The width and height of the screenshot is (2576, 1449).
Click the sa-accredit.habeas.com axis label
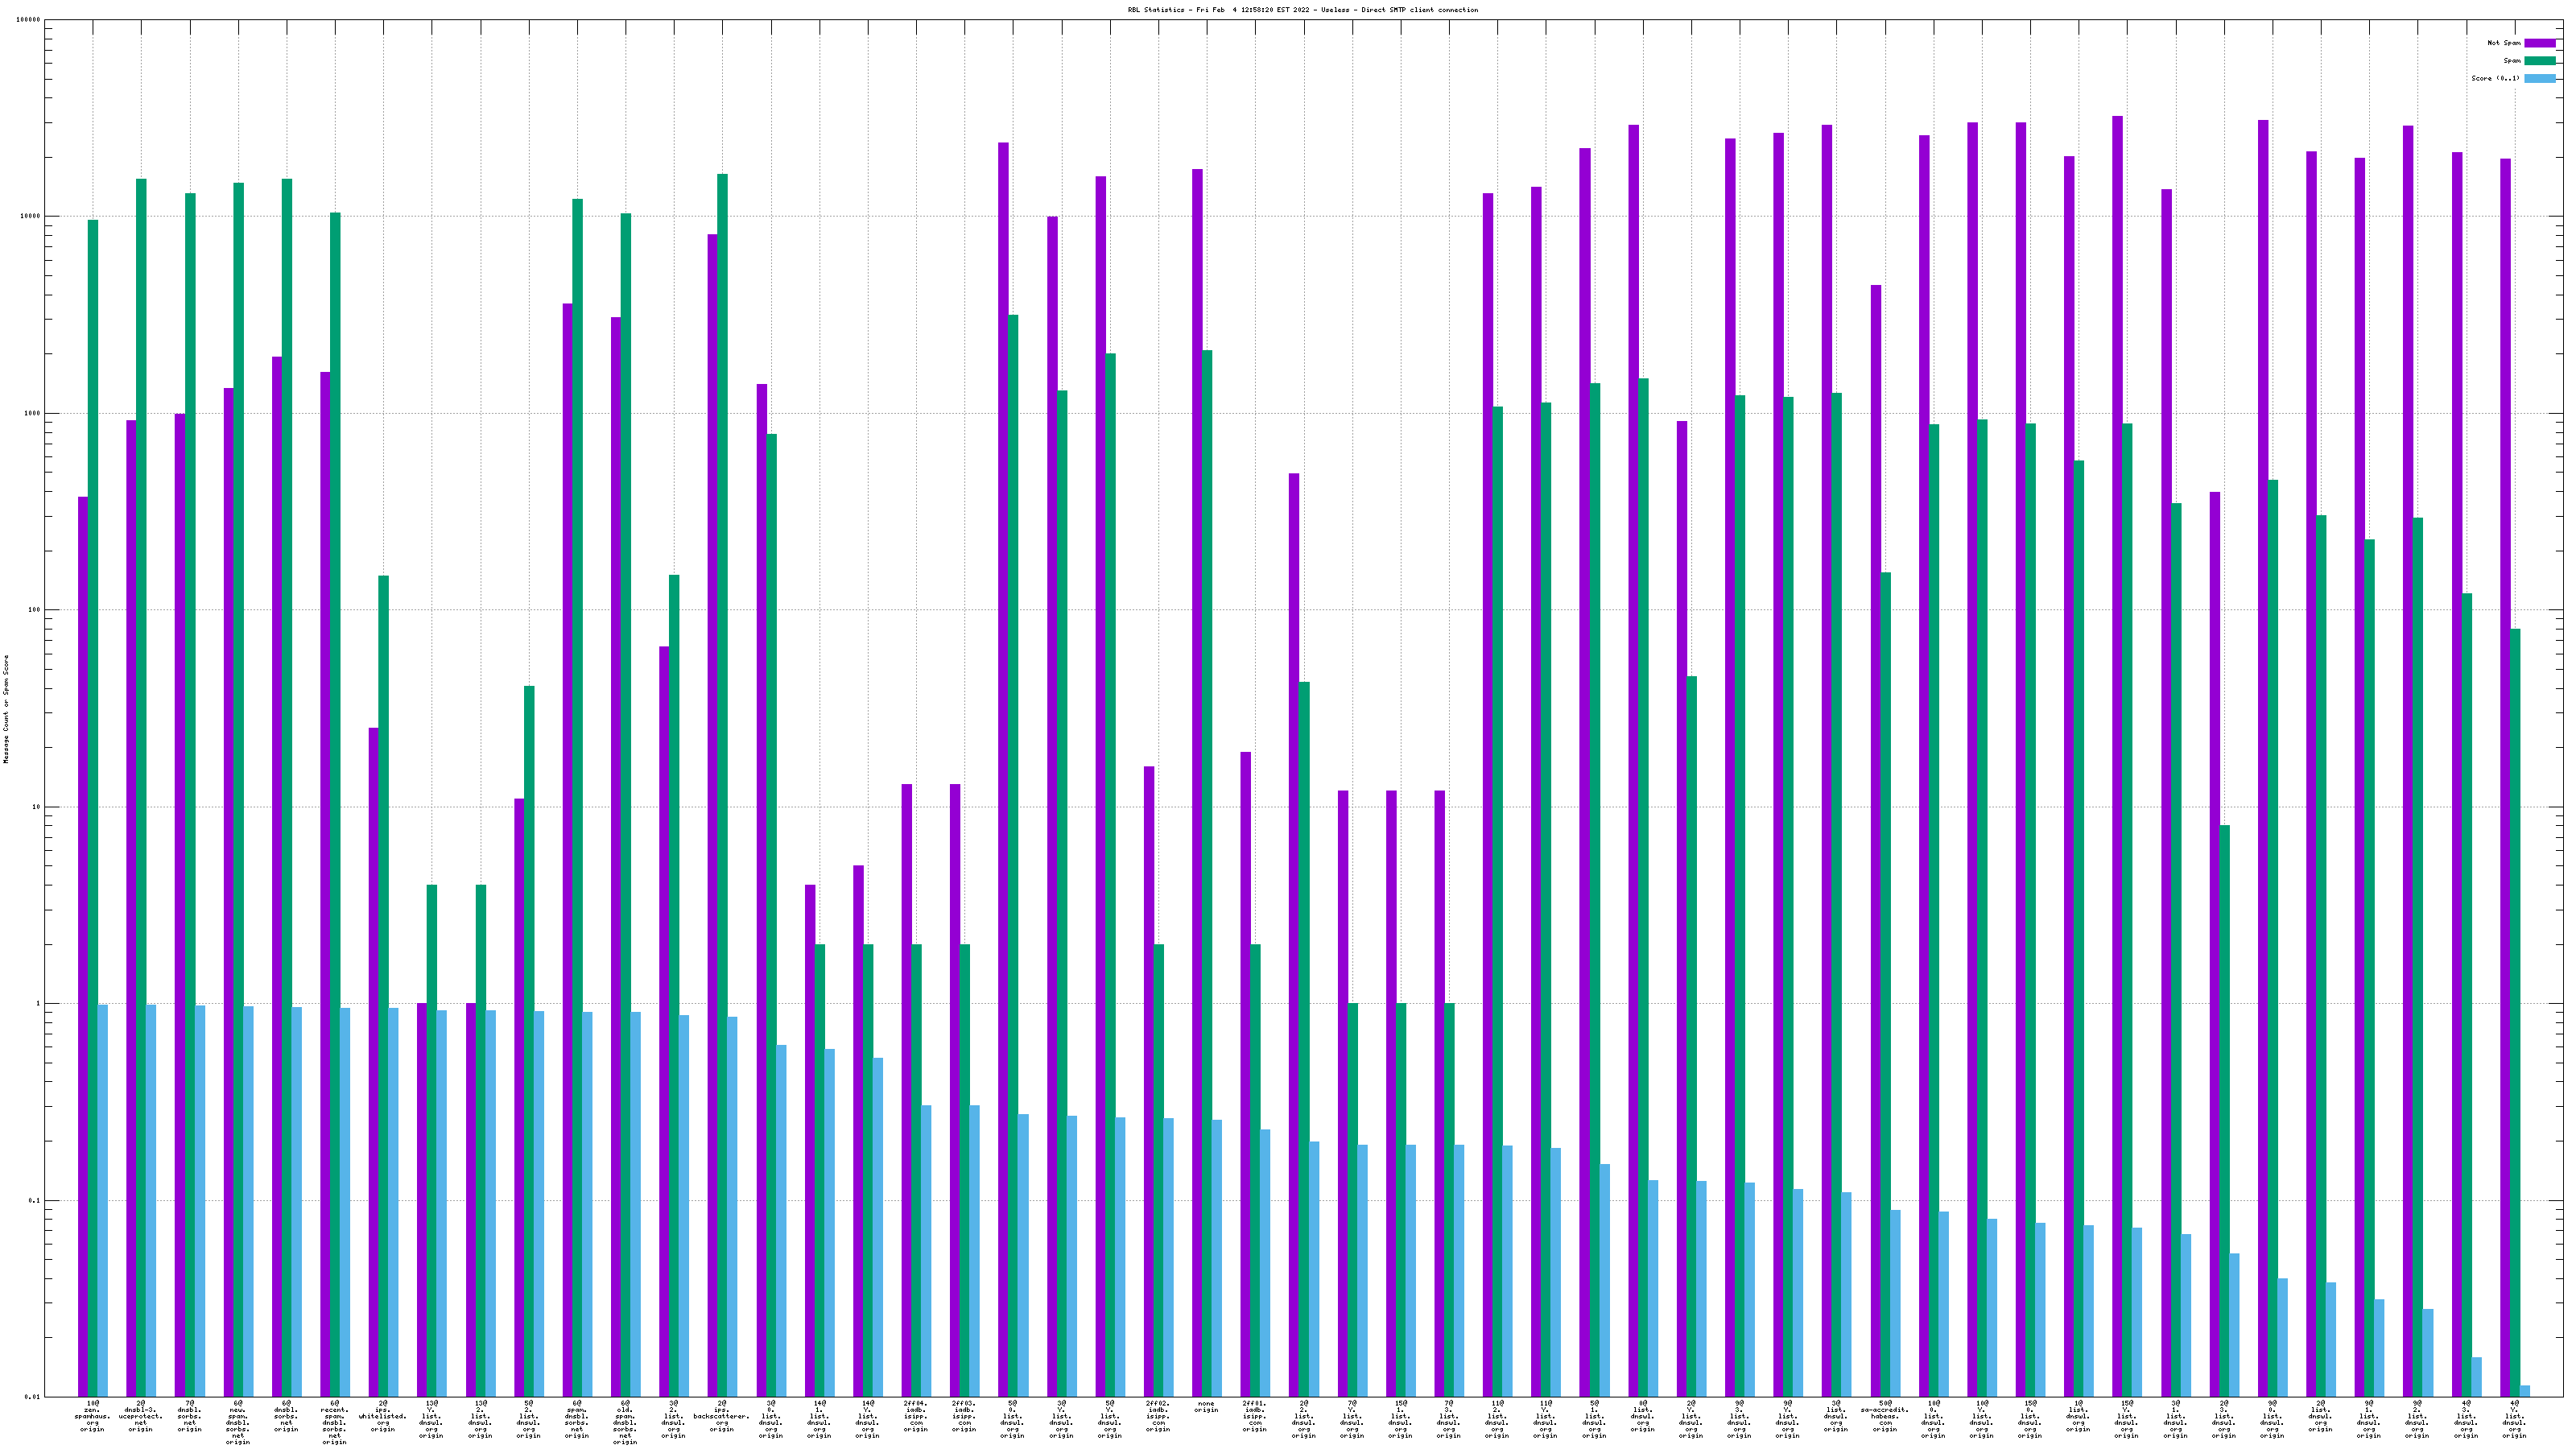[1884, 1417]
